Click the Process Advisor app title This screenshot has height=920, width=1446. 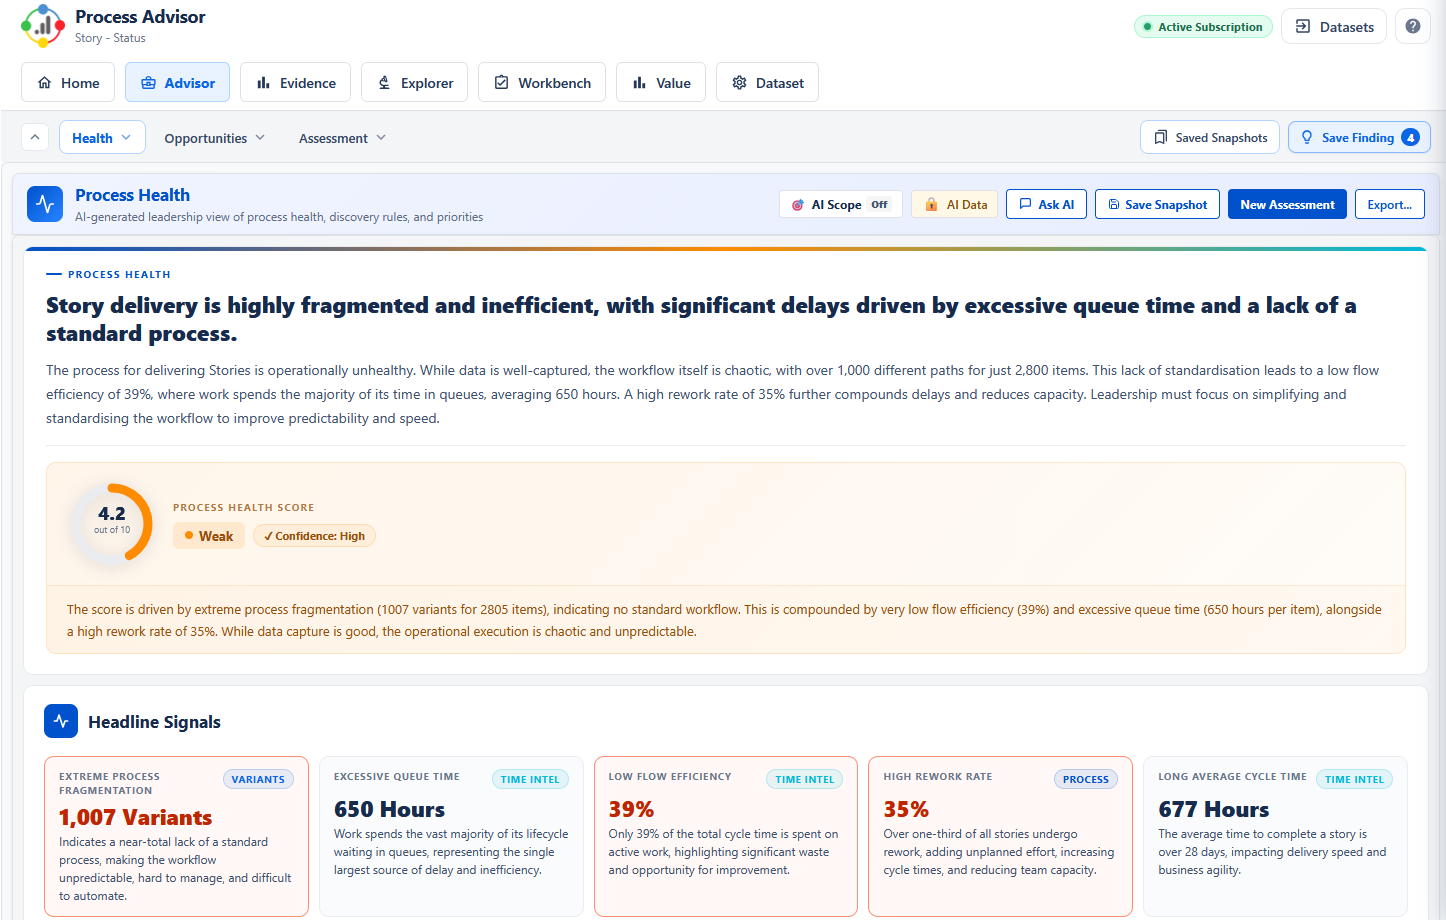140,17
